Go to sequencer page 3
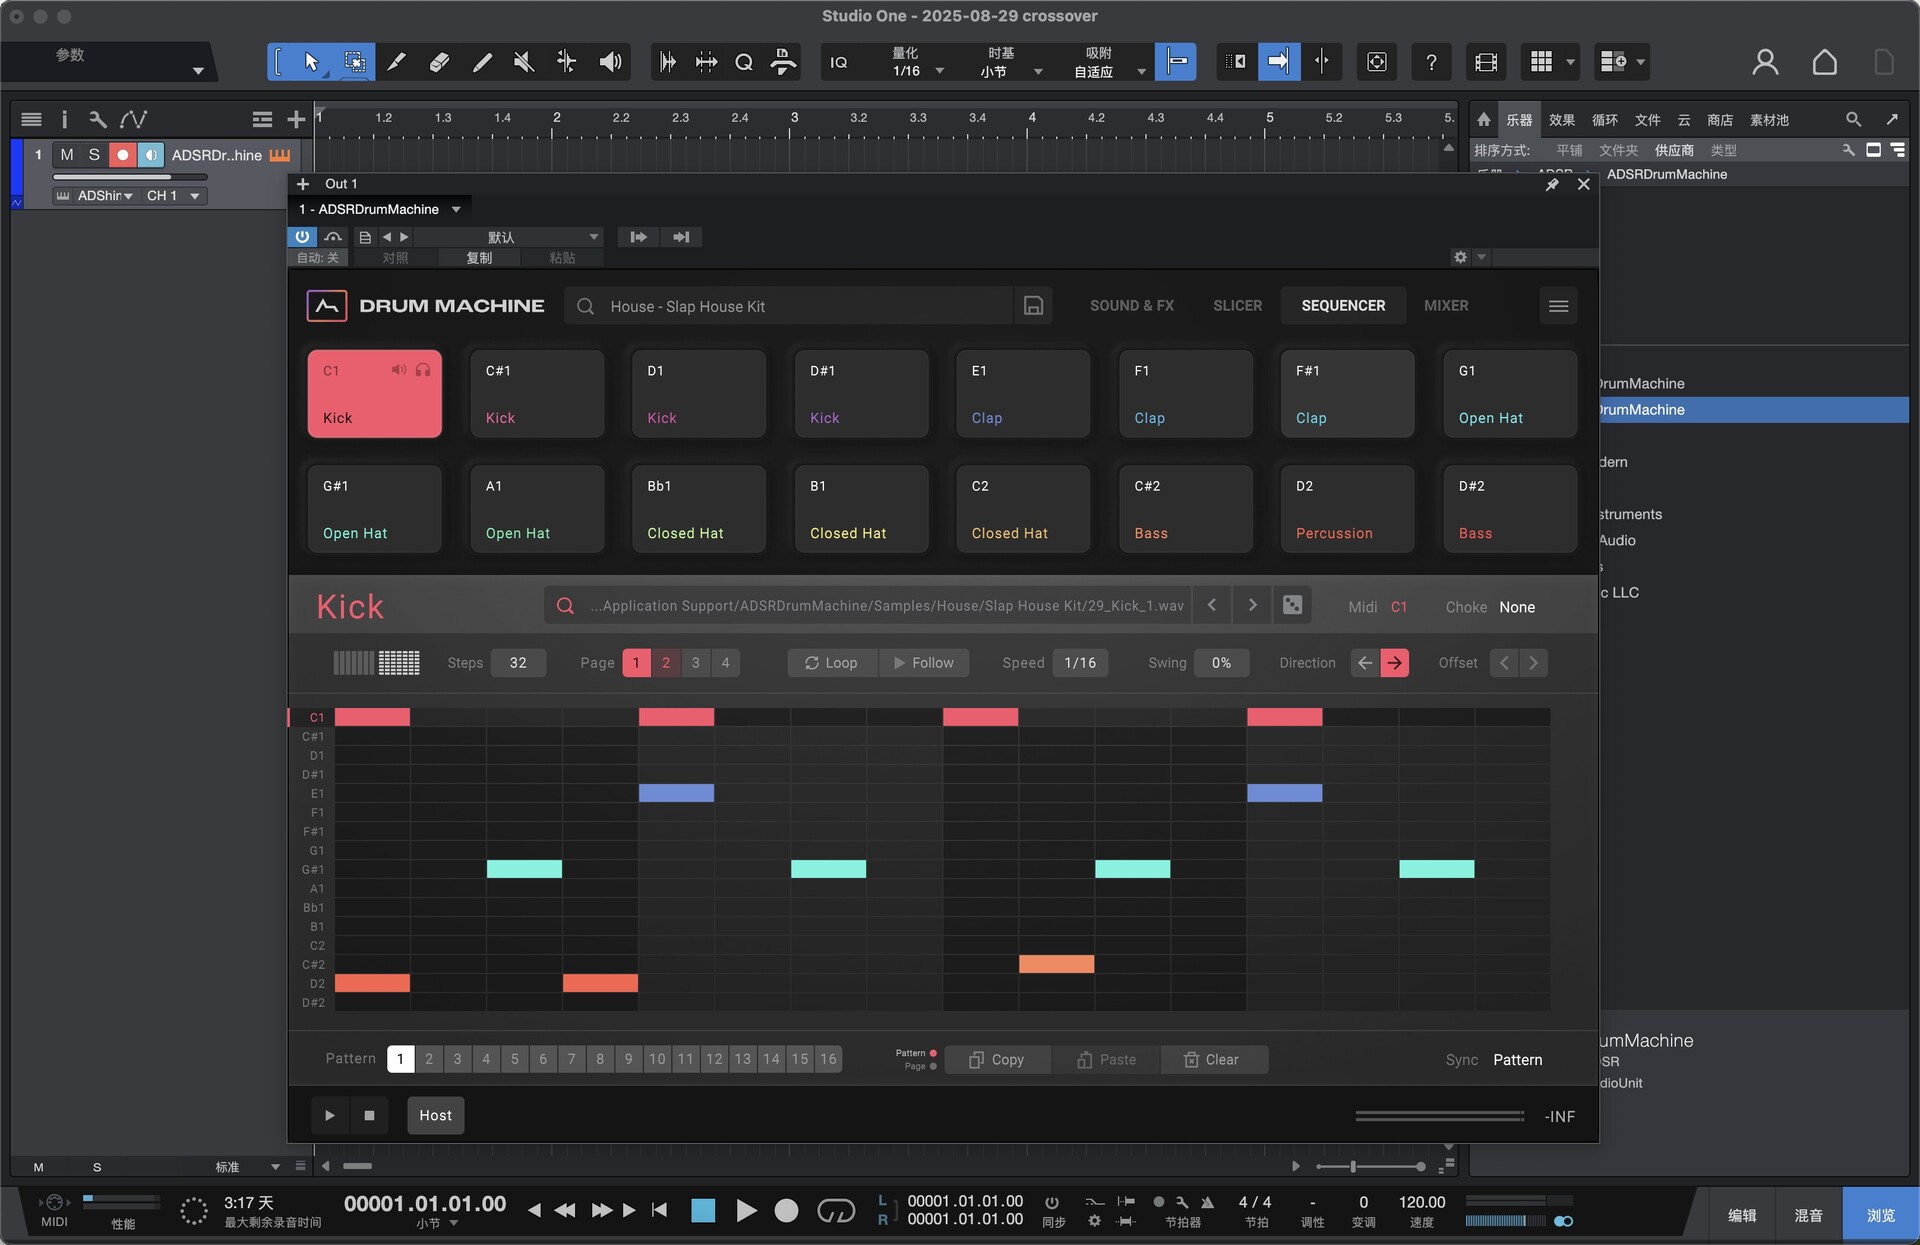Screen dimensions: 1920x1245 [x=696, y=663]
